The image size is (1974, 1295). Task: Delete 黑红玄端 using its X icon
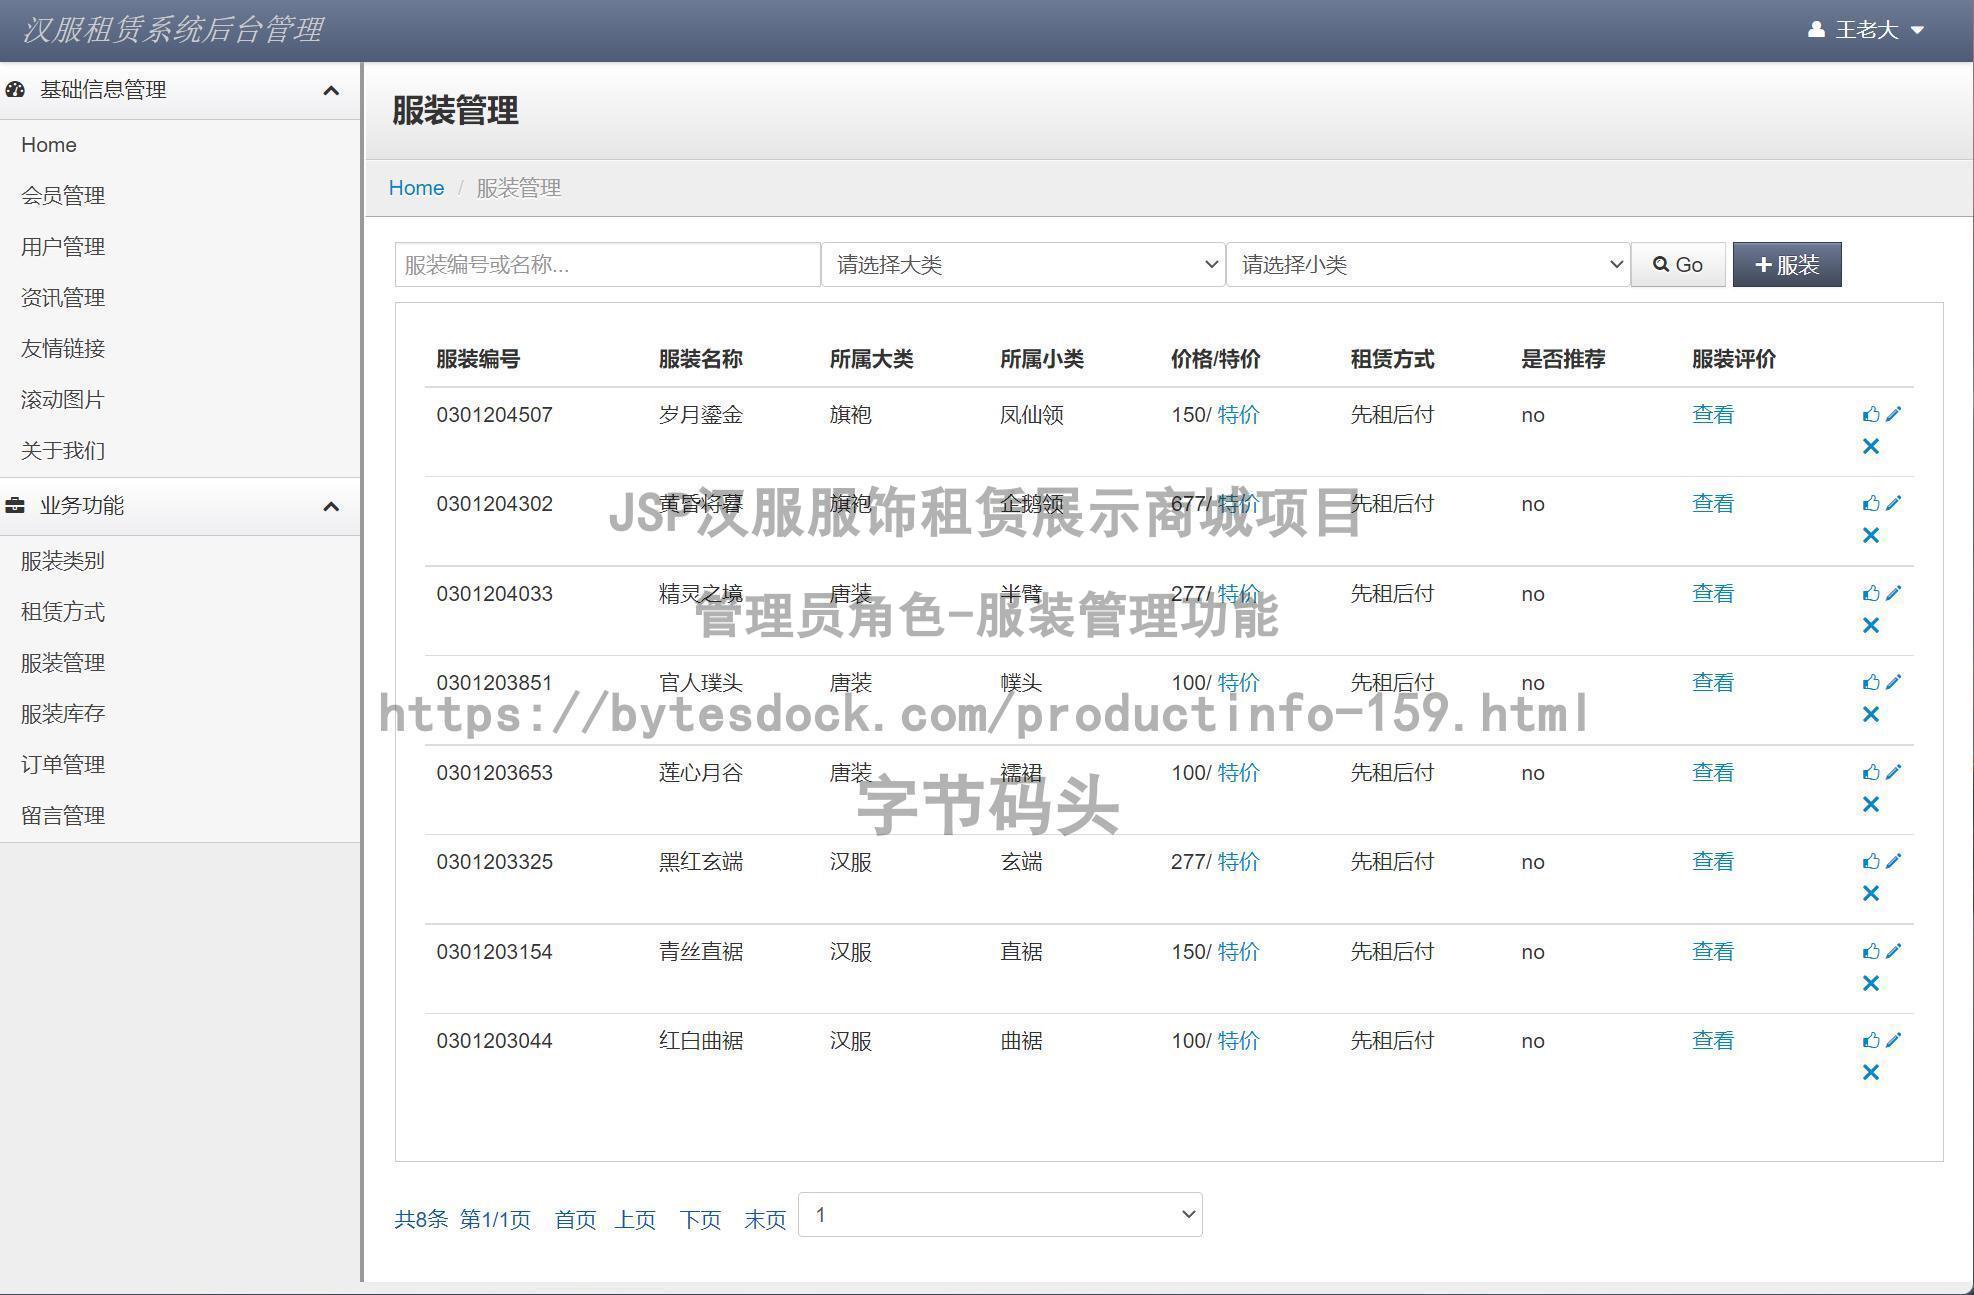tap(1871, 893)
